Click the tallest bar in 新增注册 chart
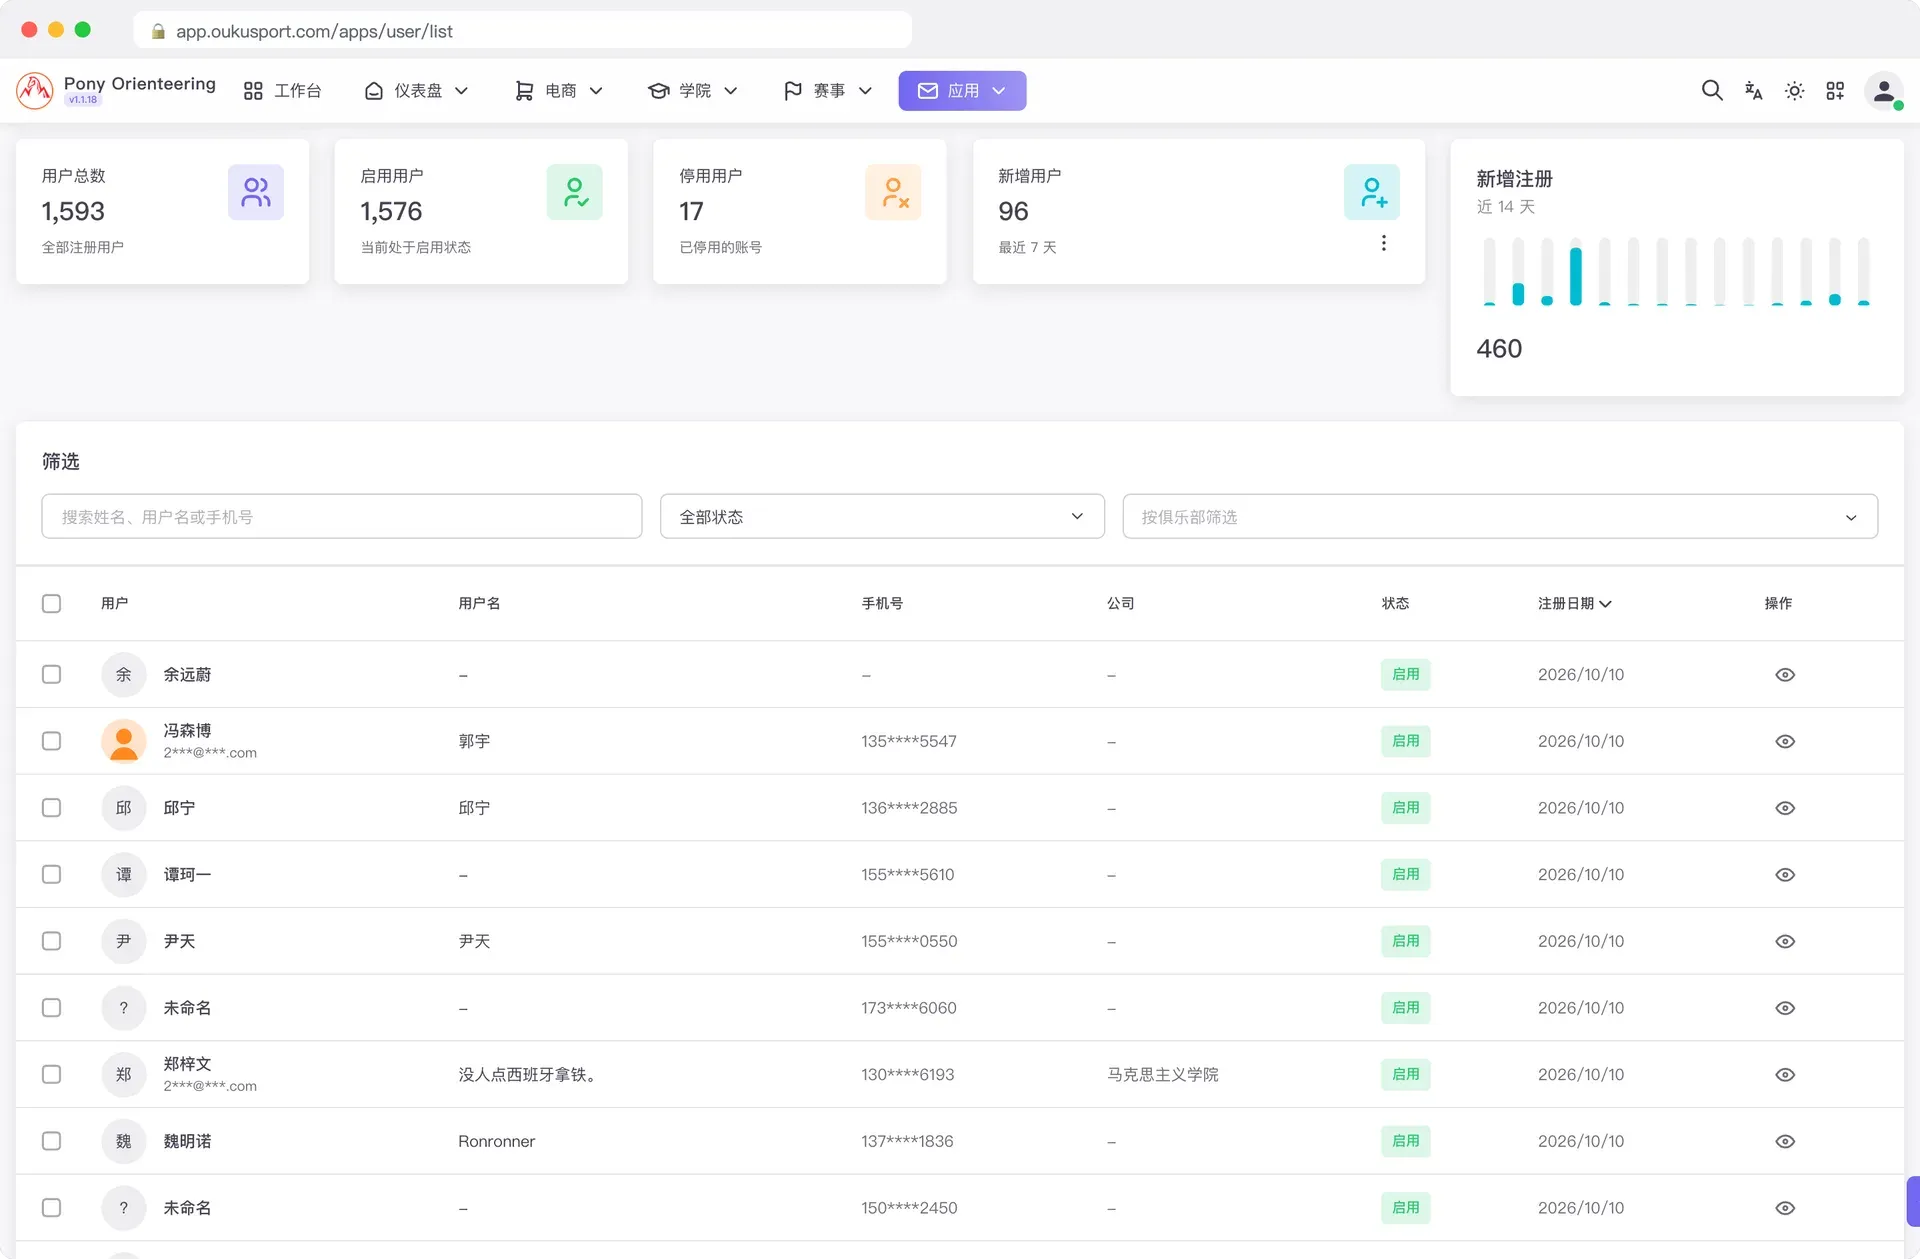Image resolution: width=1920 pixels, height=1259 pixels. (x=1576, y=276)
